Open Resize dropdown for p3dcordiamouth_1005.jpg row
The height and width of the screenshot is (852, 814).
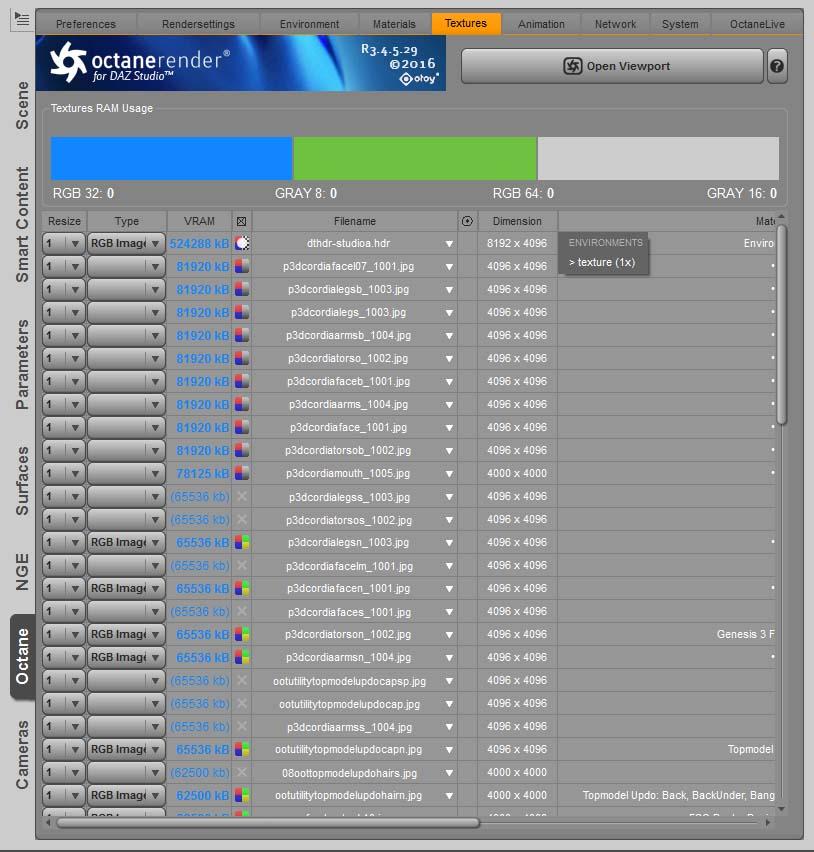[x=64, y=473]
